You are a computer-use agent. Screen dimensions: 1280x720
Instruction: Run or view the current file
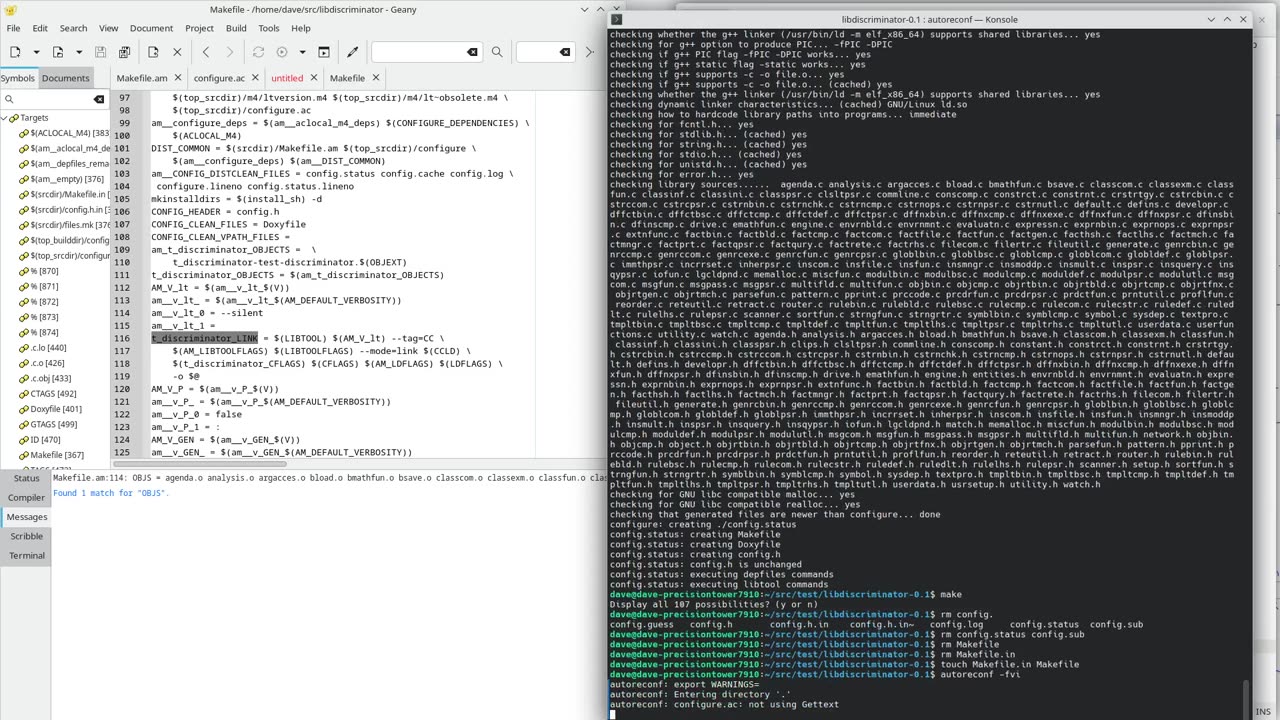[x=324, y=52]
